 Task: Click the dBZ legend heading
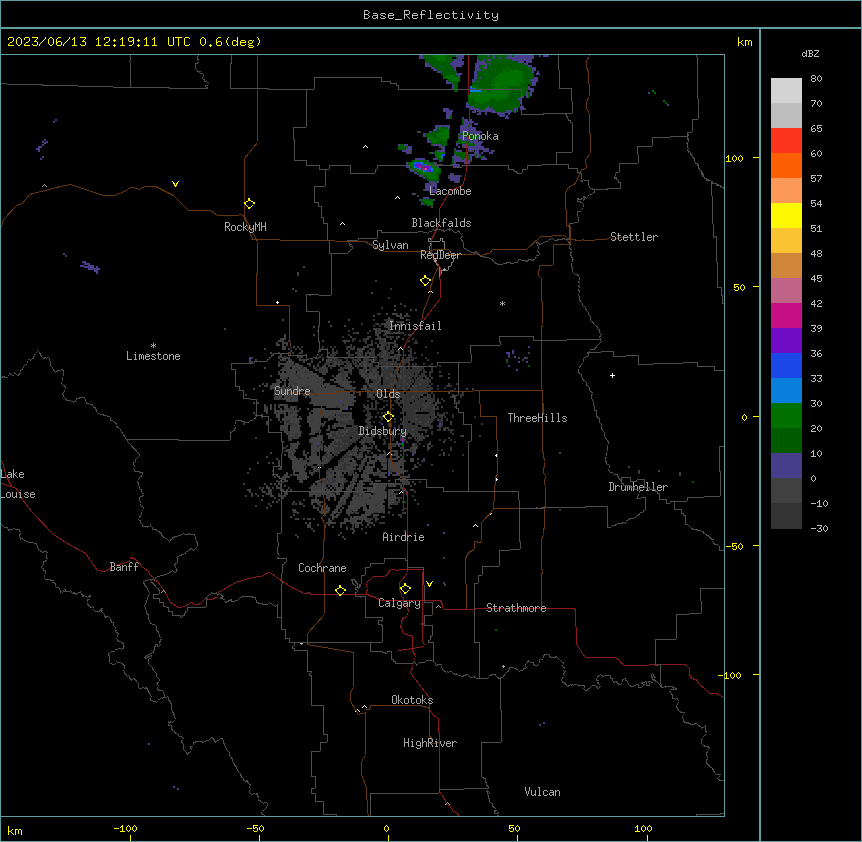[810, 53]
